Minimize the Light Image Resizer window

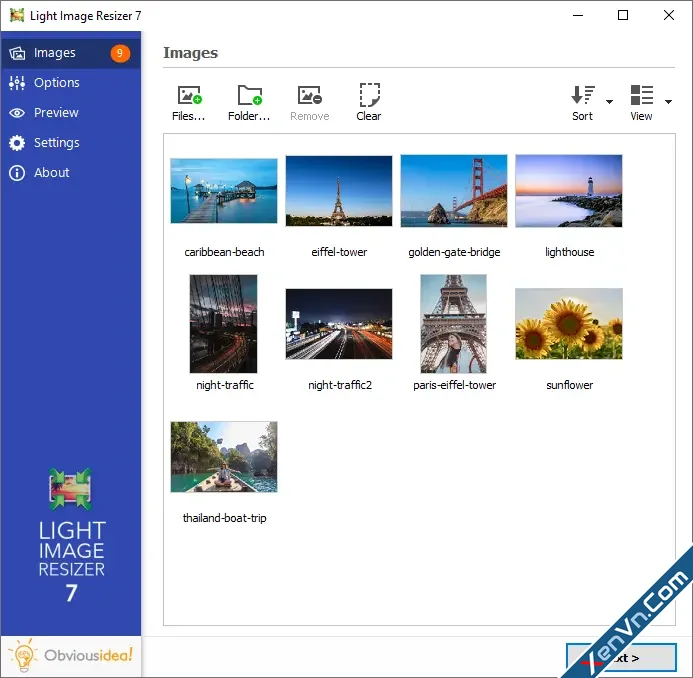578,15
